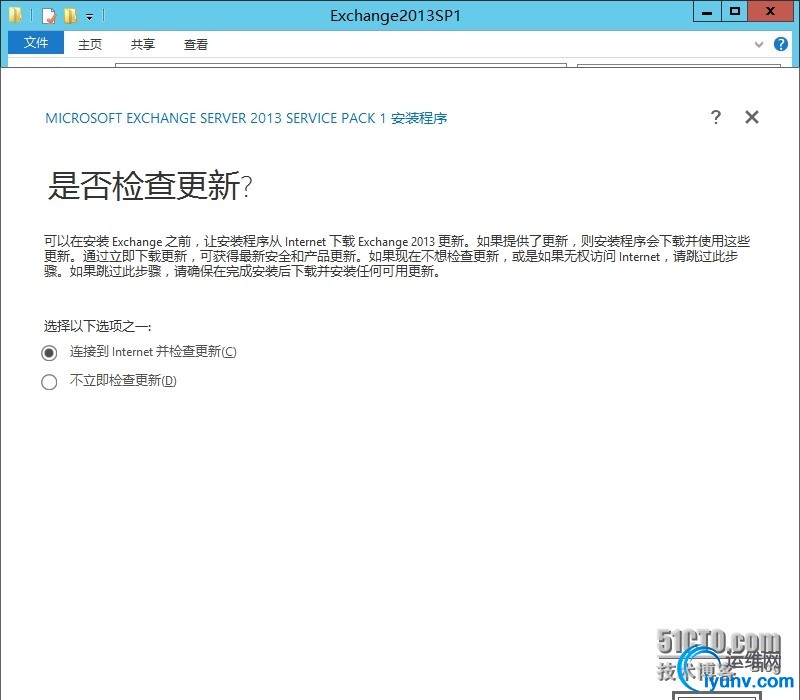This screenshot has width=800, height=700.
Task: Click the 选择以下选项之一 label
Action: click(97, 326)
